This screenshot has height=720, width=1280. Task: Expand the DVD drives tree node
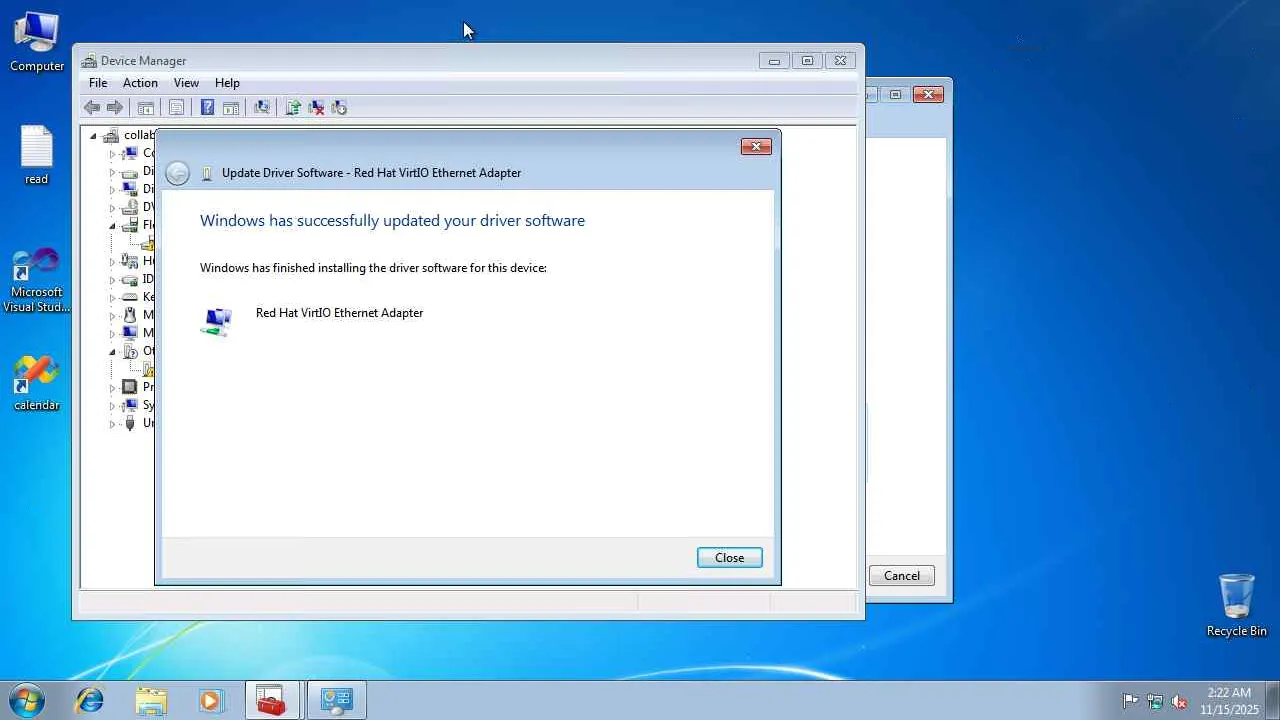[112, 207]
